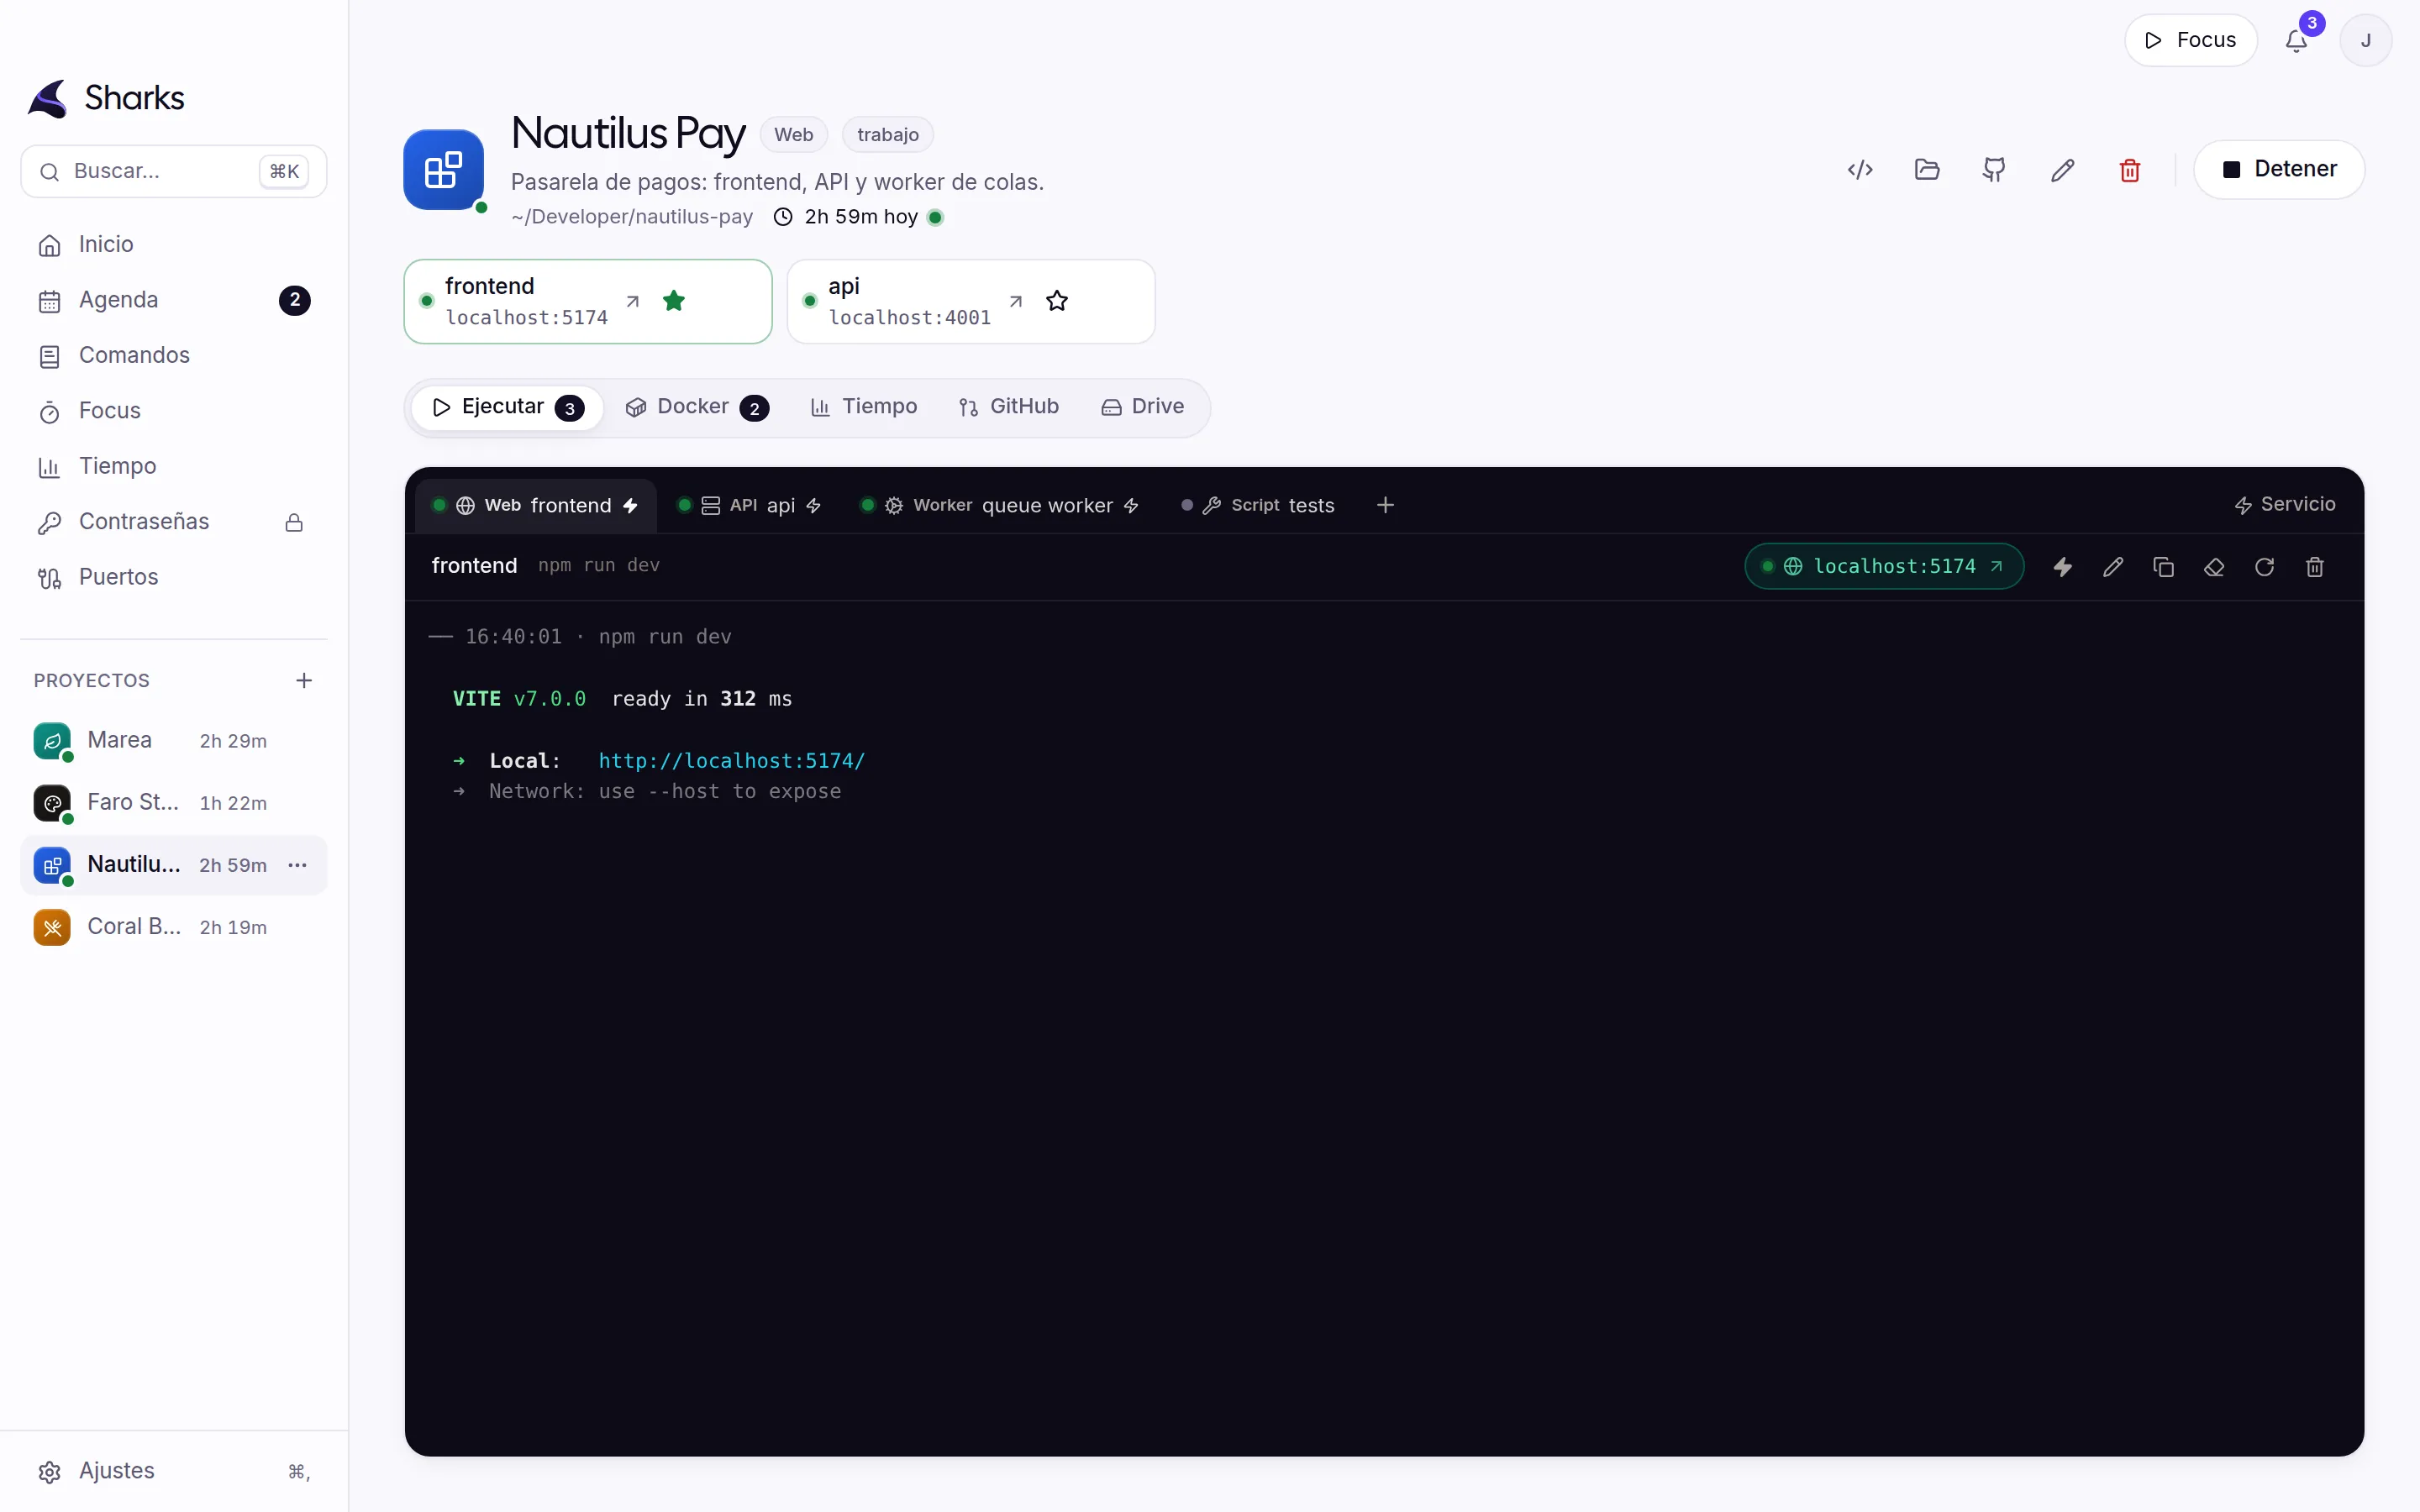Clear terminal with eraser icon
Viewport: 2420px width, 1512px height.
(x=2214, y=567)
